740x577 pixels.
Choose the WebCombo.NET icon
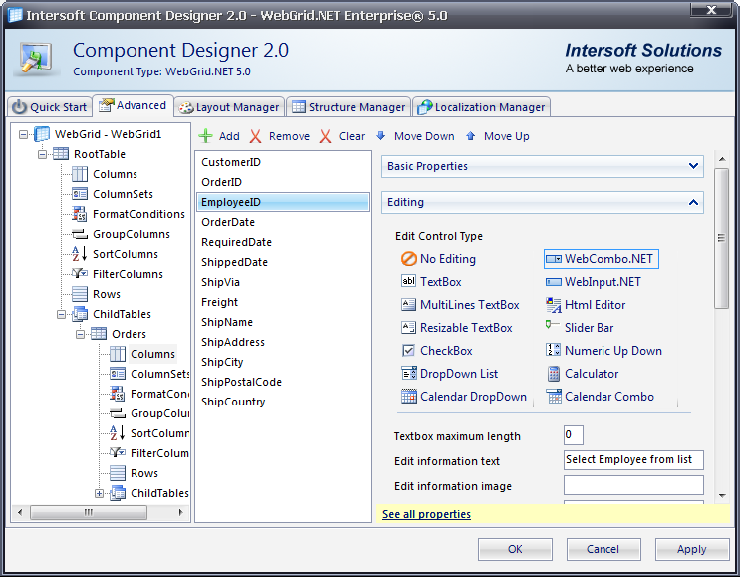pyautogui.click(x=554, y=259)
